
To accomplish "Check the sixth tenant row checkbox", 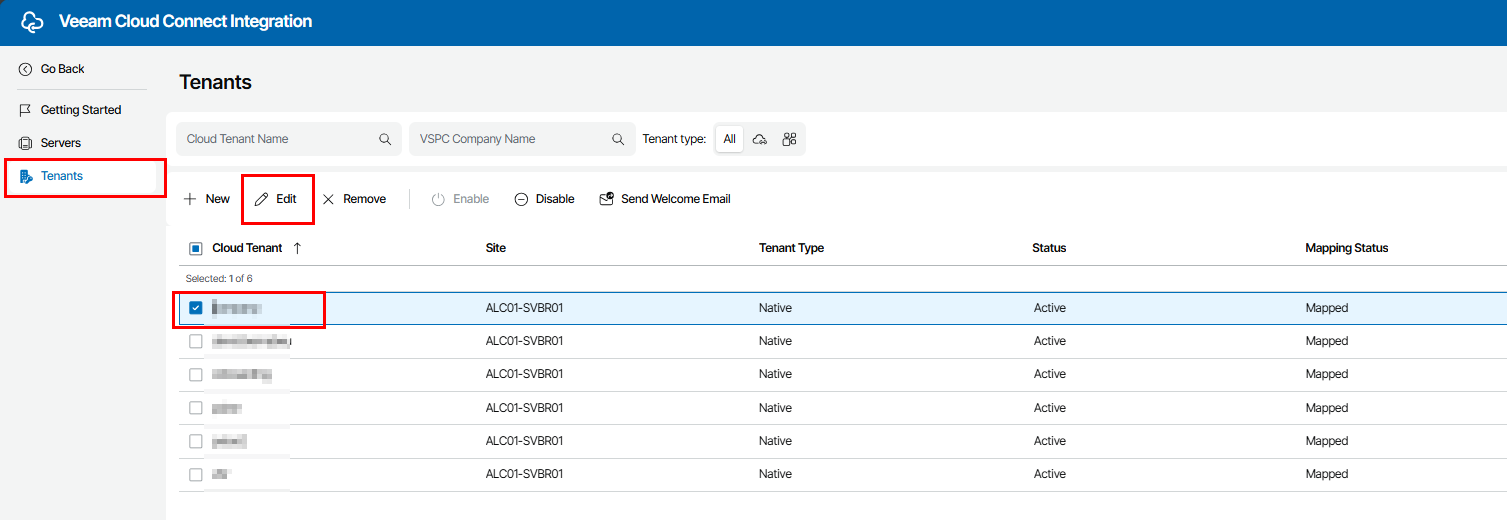I will pyautogui.click(x=196, y=474).
